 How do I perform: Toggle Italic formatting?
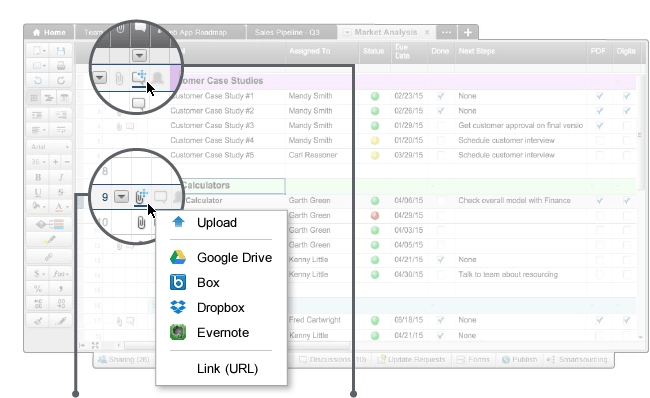pos(61,177)
